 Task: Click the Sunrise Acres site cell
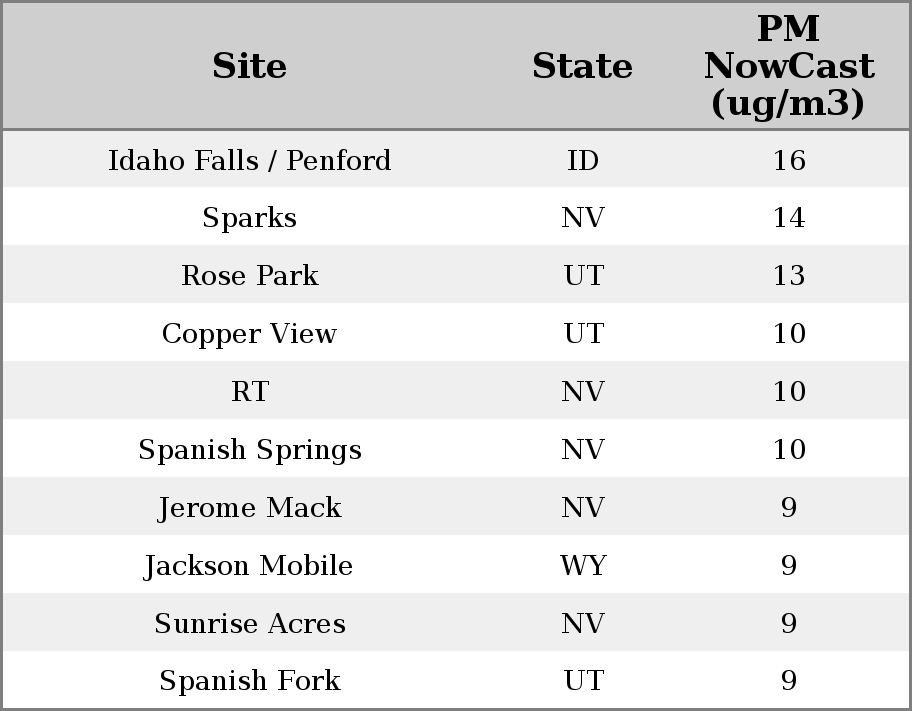pyautogui.click(x=249, y=624)
